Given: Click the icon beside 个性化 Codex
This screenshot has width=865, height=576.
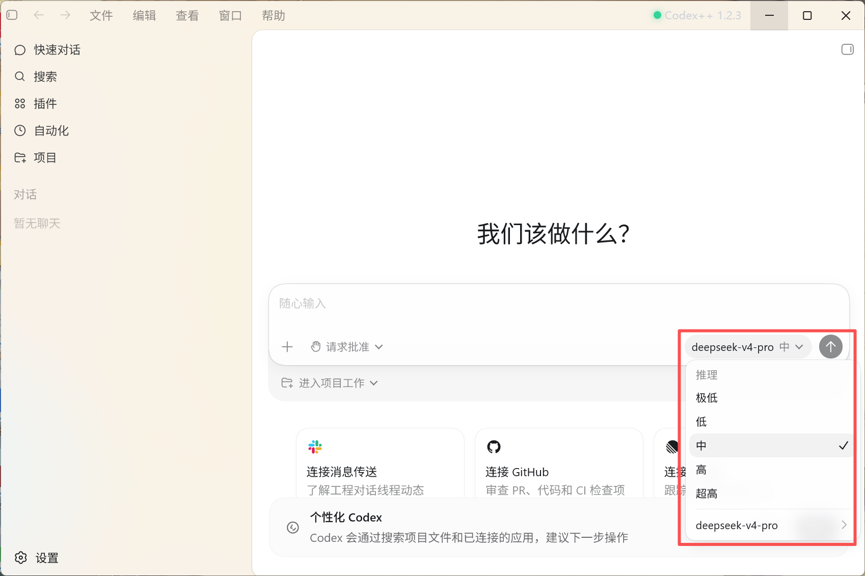Looking at the screenshot, I should 293,527.
